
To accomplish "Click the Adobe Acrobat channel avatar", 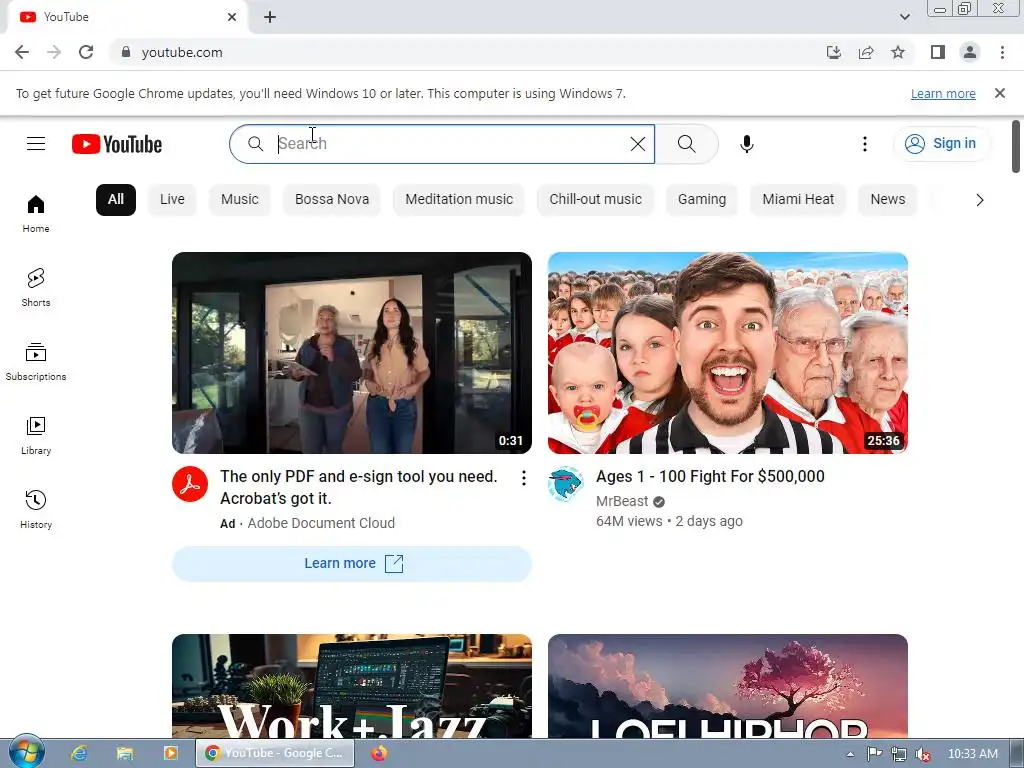I will pos(190,484).
